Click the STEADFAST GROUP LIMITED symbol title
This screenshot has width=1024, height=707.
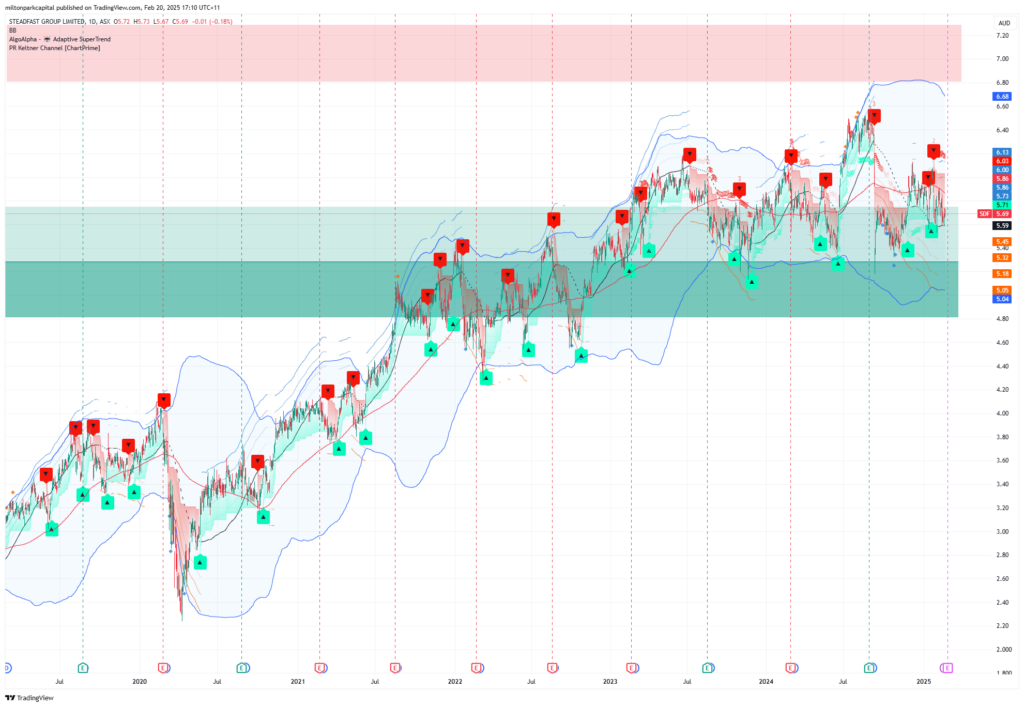coord(46,22)
